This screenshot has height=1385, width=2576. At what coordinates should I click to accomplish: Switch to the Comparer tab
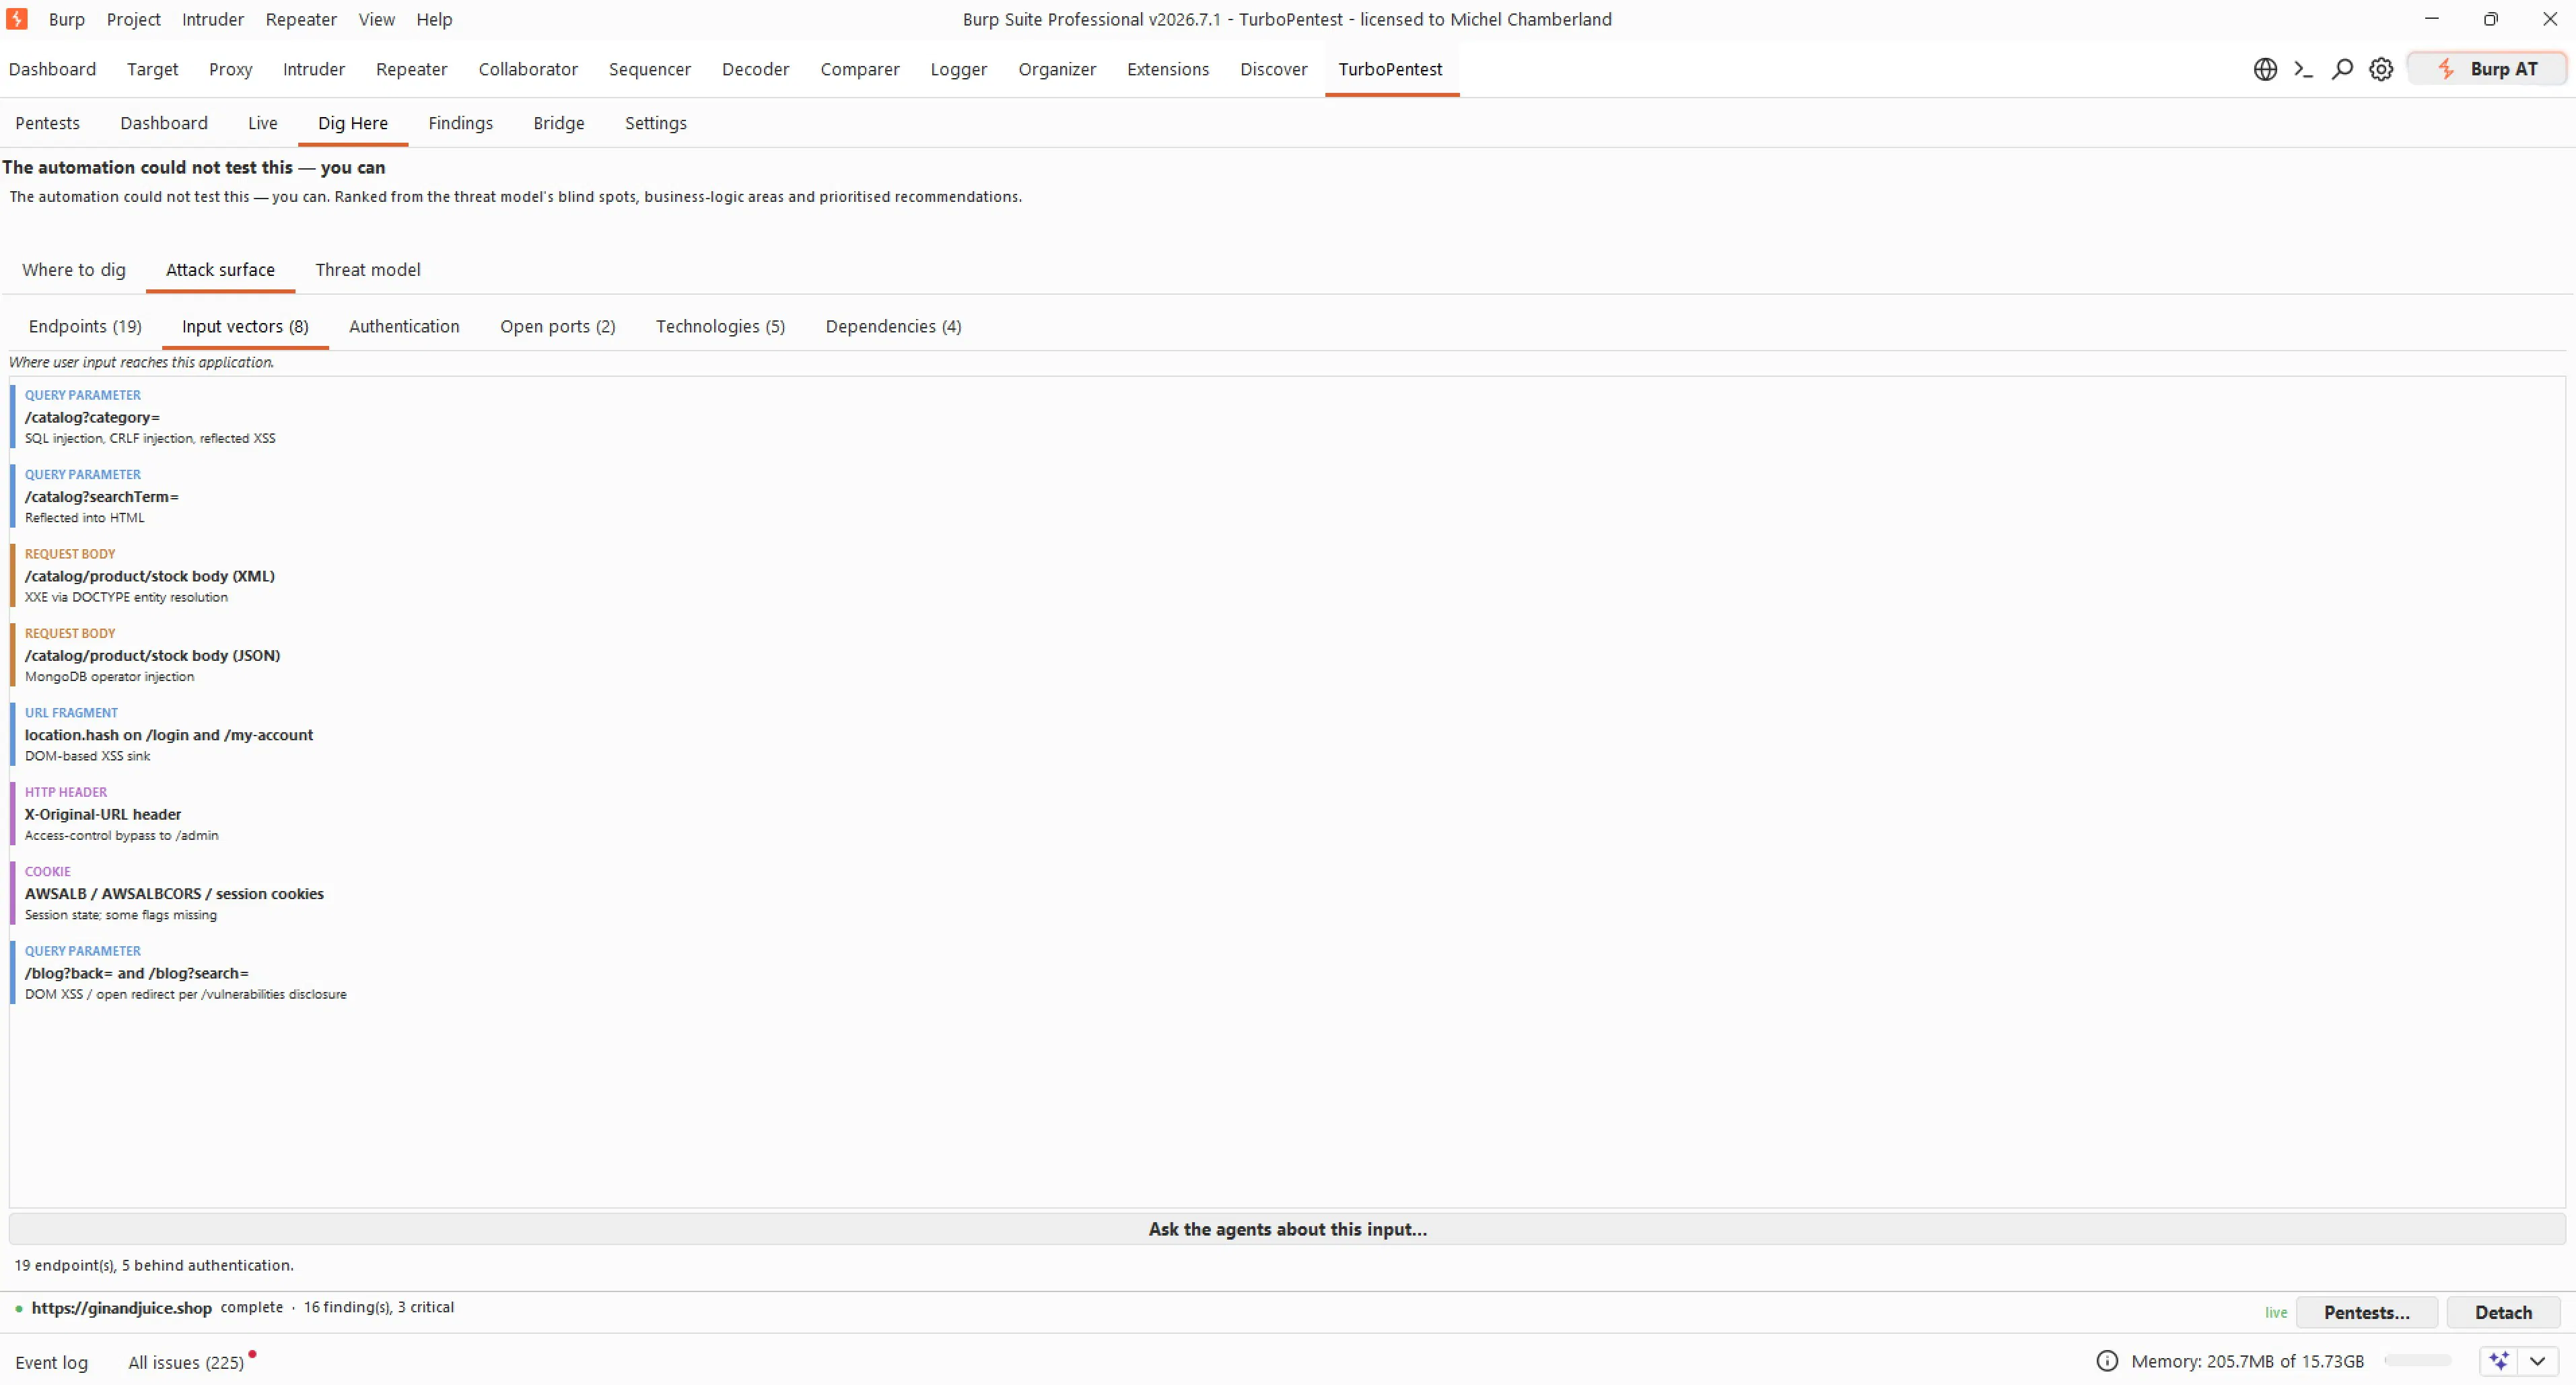pyautogui.click(x=860, y=69)
